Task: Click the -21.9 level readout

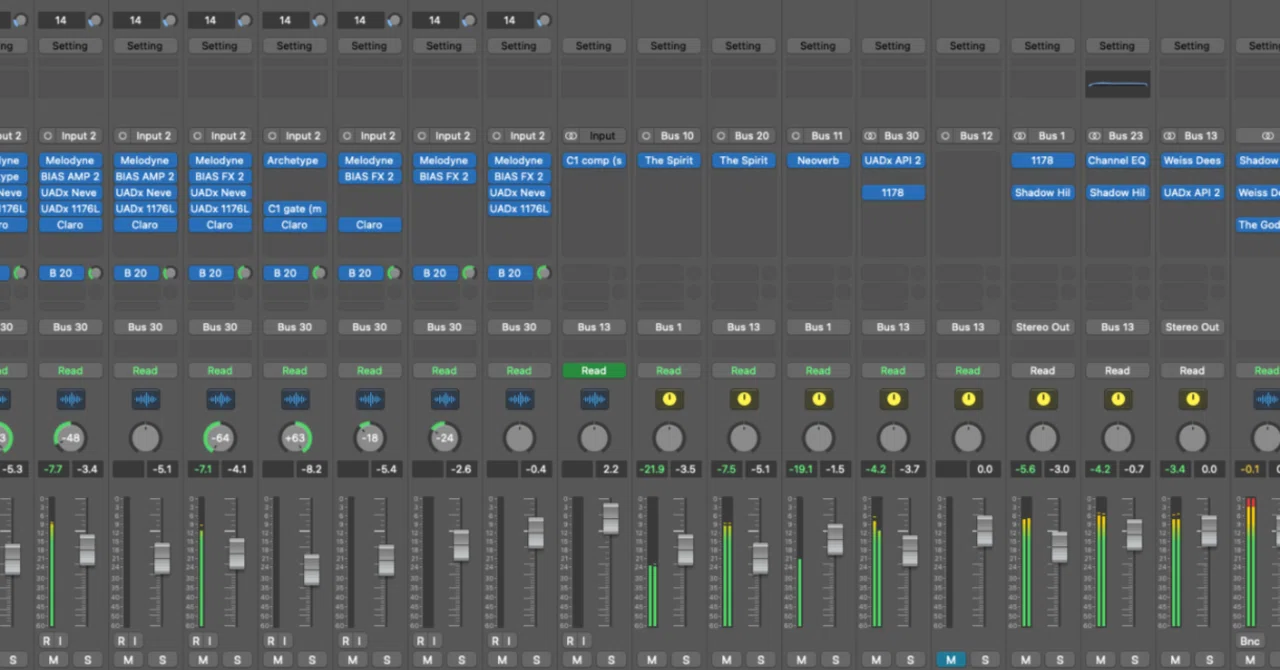Action: [653, 469]
